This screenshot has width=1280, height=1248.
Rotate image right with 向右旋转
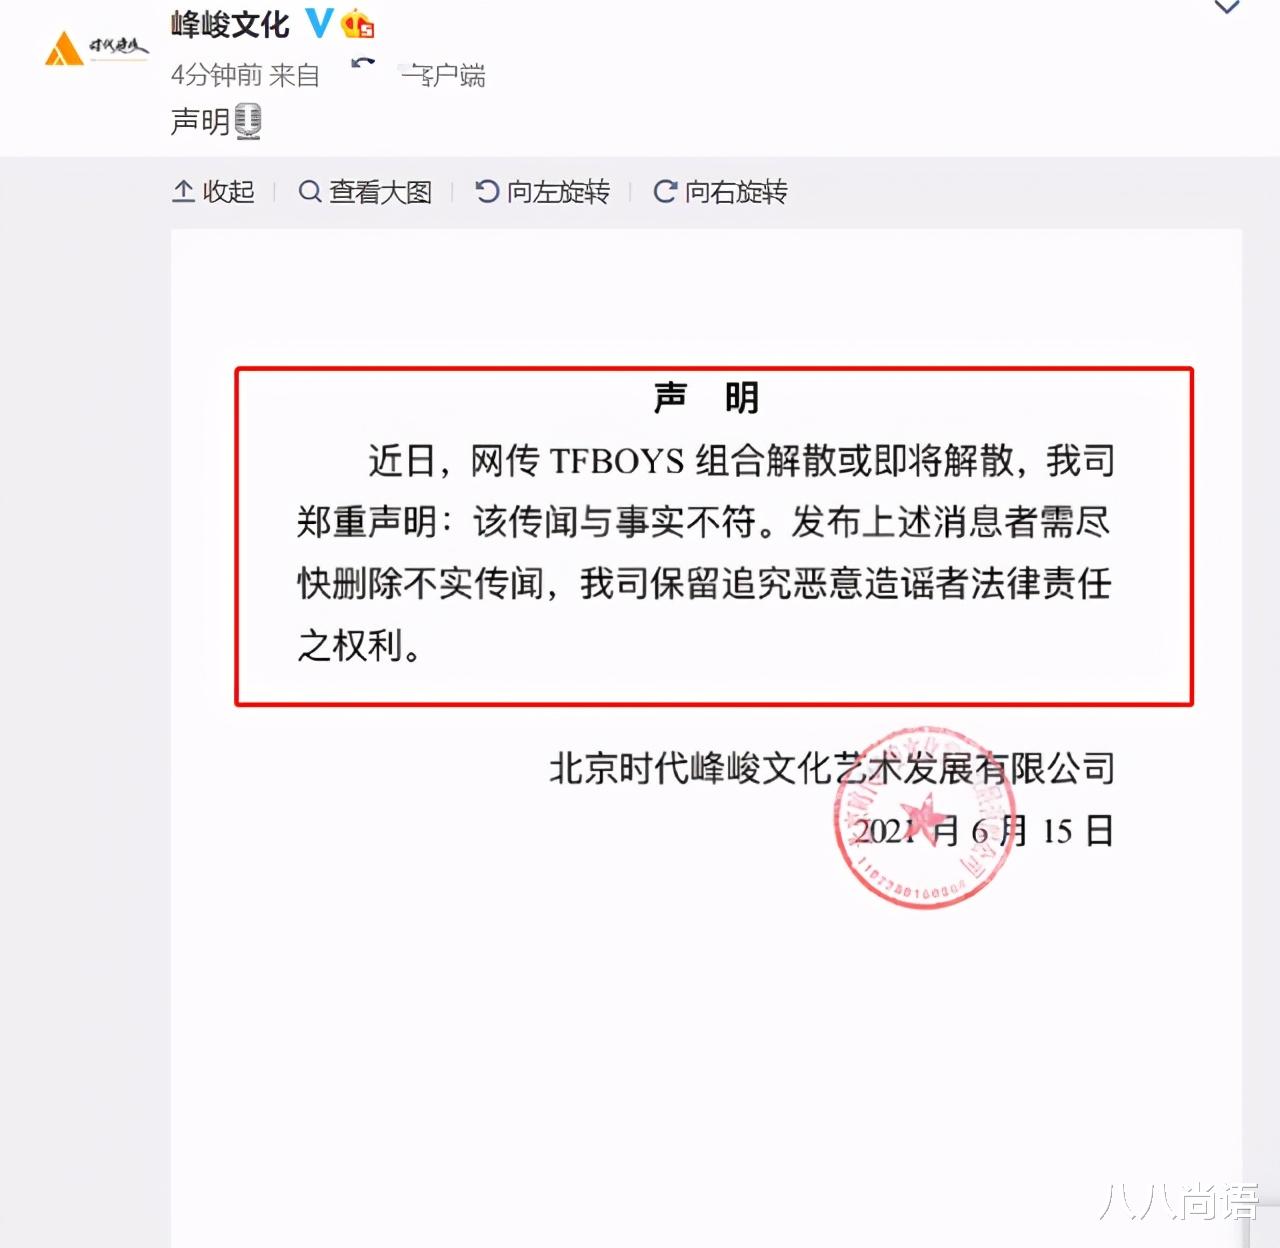pos(720,191)
